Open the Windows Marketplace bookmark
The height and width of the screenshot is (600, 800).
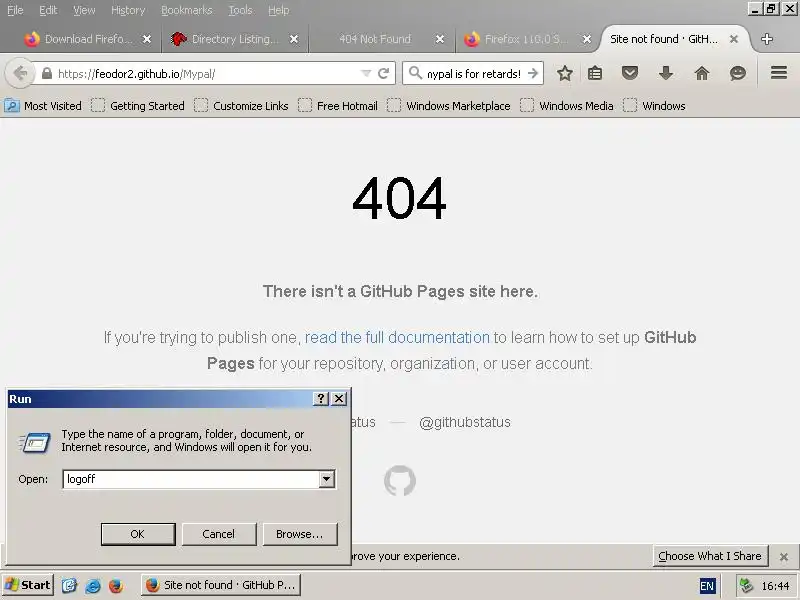click(449, 106)
